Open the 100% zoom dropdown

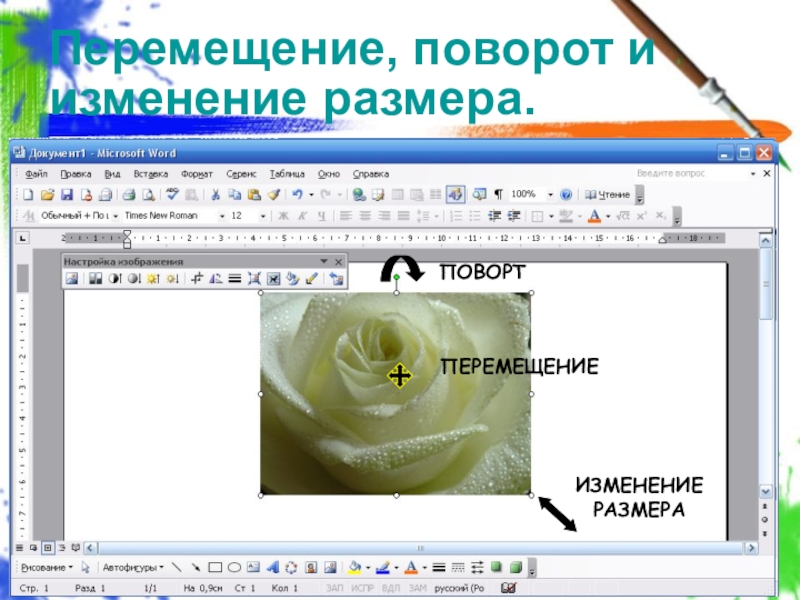click(550, 195)
